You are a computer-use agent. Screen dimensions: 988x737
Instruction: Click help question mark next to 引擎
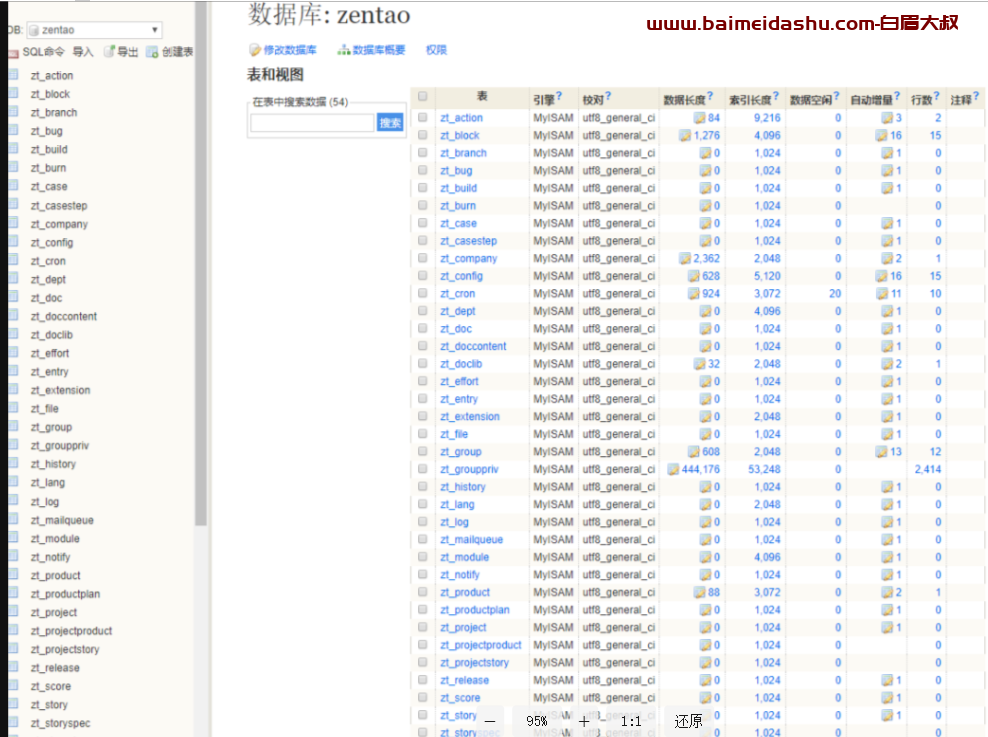560,97
